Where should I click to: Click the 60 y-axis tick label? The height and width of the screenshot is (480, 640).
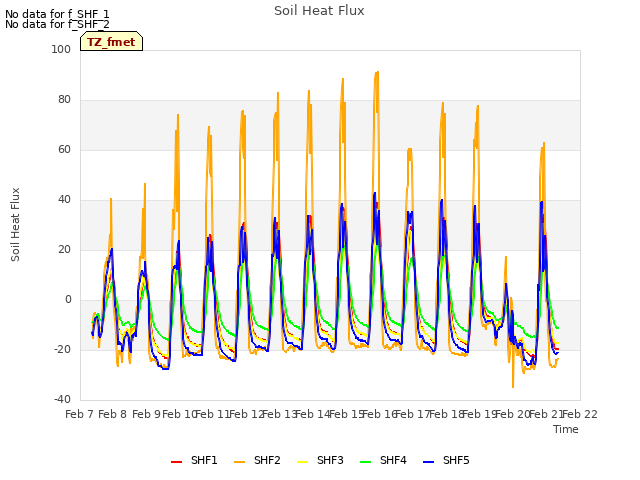64,149
